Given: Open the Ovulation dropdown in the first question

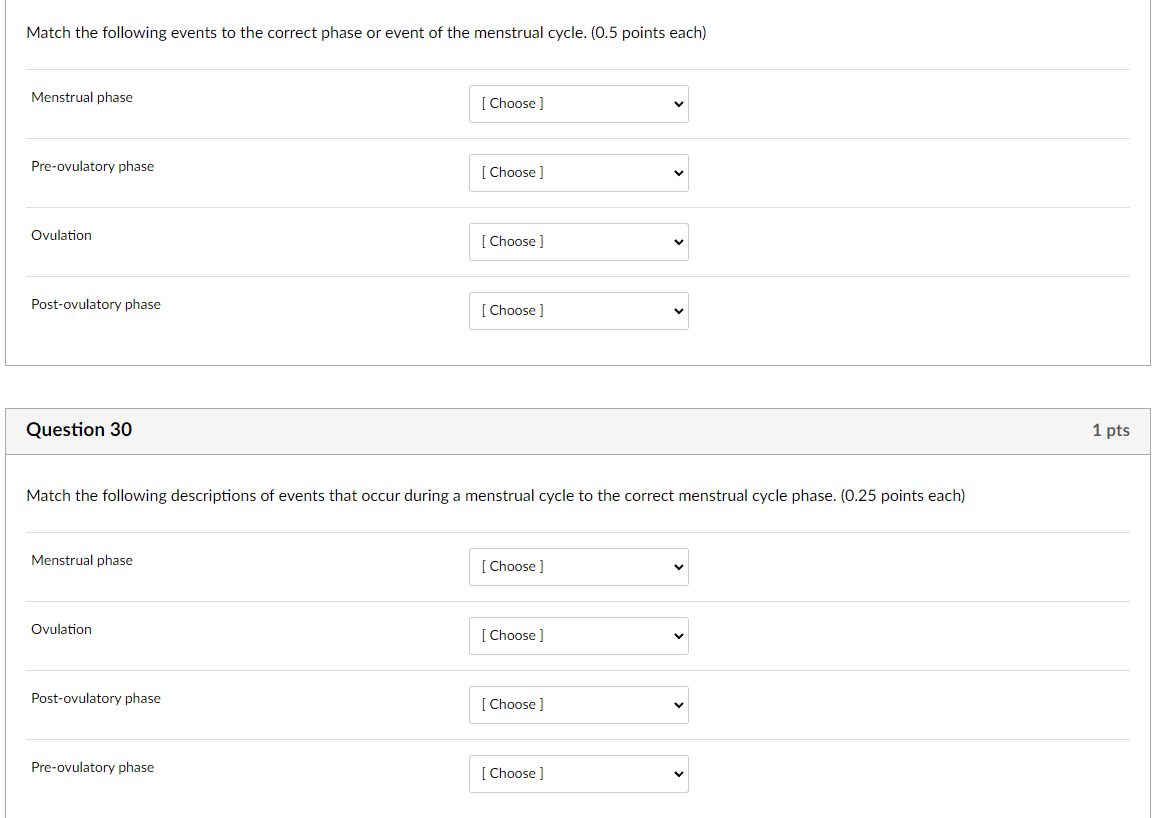Looking at the screenshot, I should [x=578, y=241].
